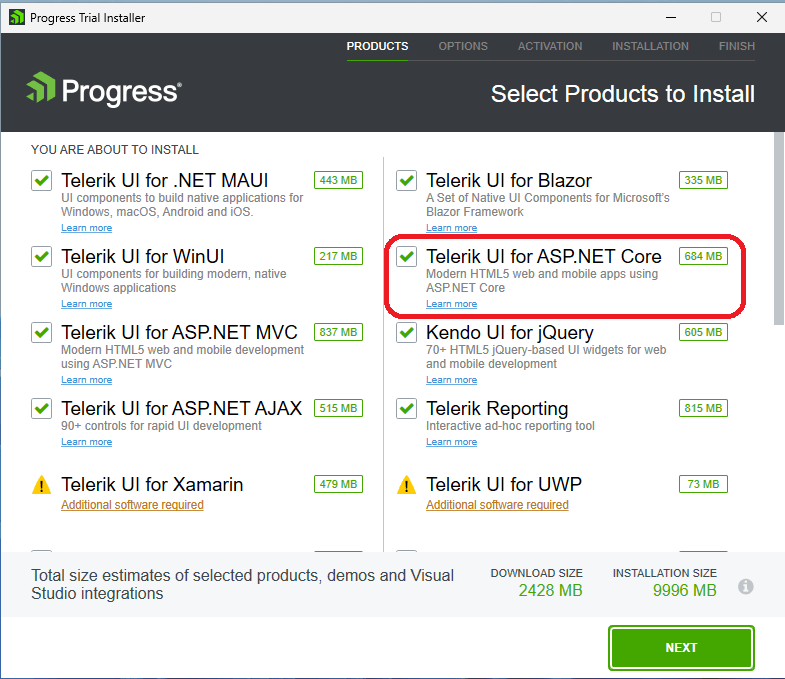Viewport: 785px width, 679px height.
Task: Click the Kendo UI for jQuery product title
Action: (510, 332)
